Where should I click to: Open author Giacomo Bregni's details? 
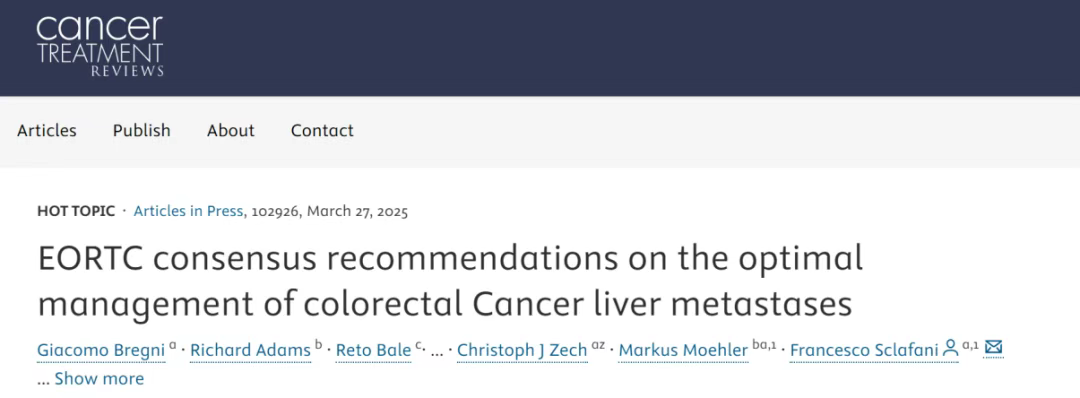[x=101, y=350]
